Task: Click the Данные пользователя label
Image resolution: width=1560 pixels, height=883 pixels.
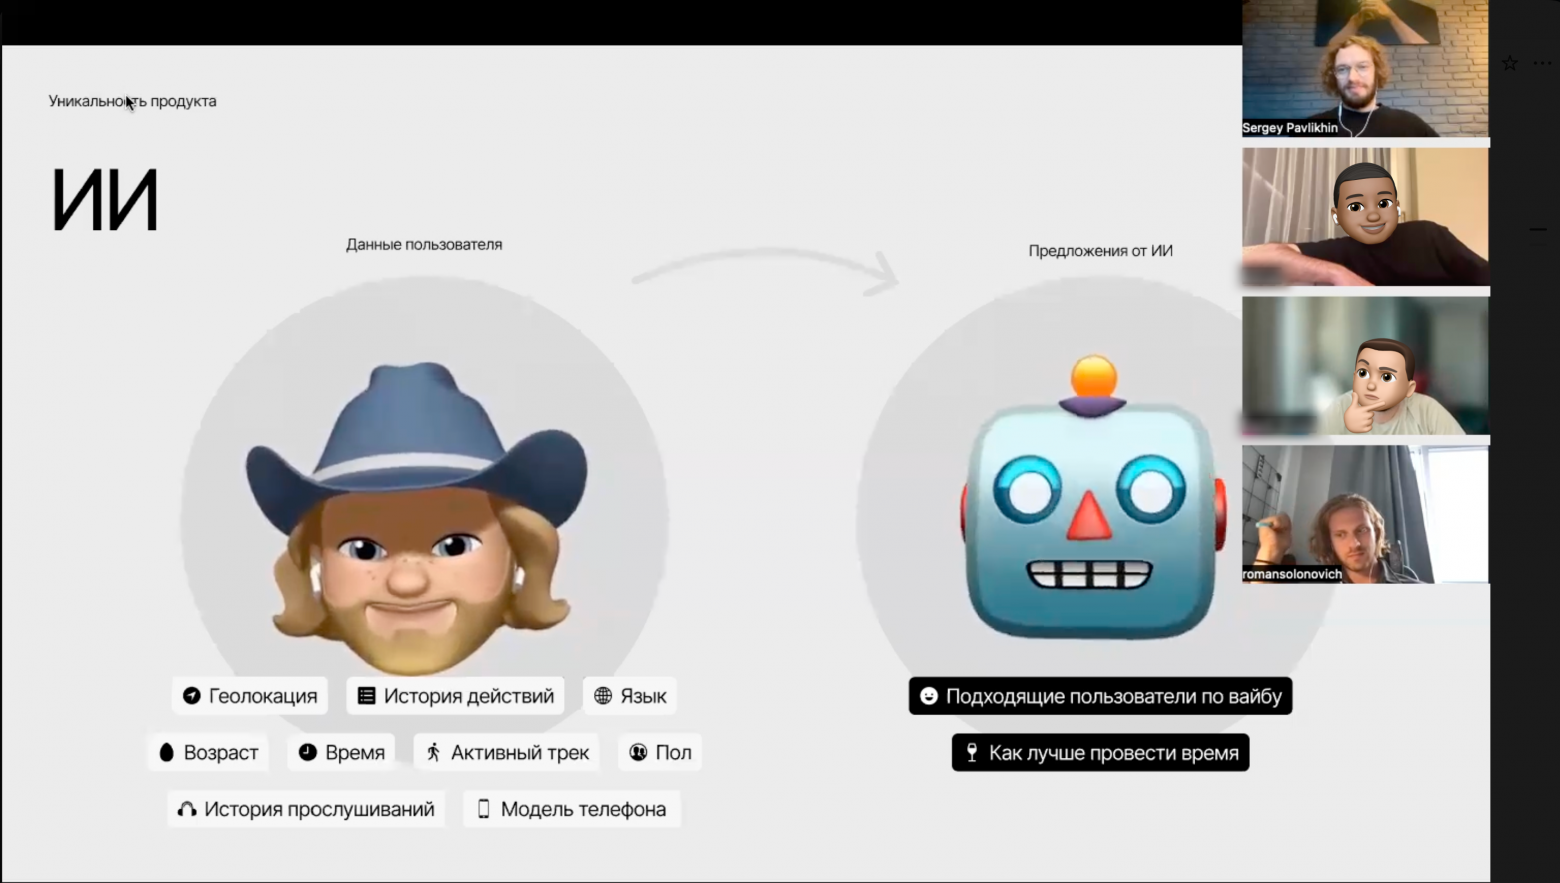Action: [424, 244]
